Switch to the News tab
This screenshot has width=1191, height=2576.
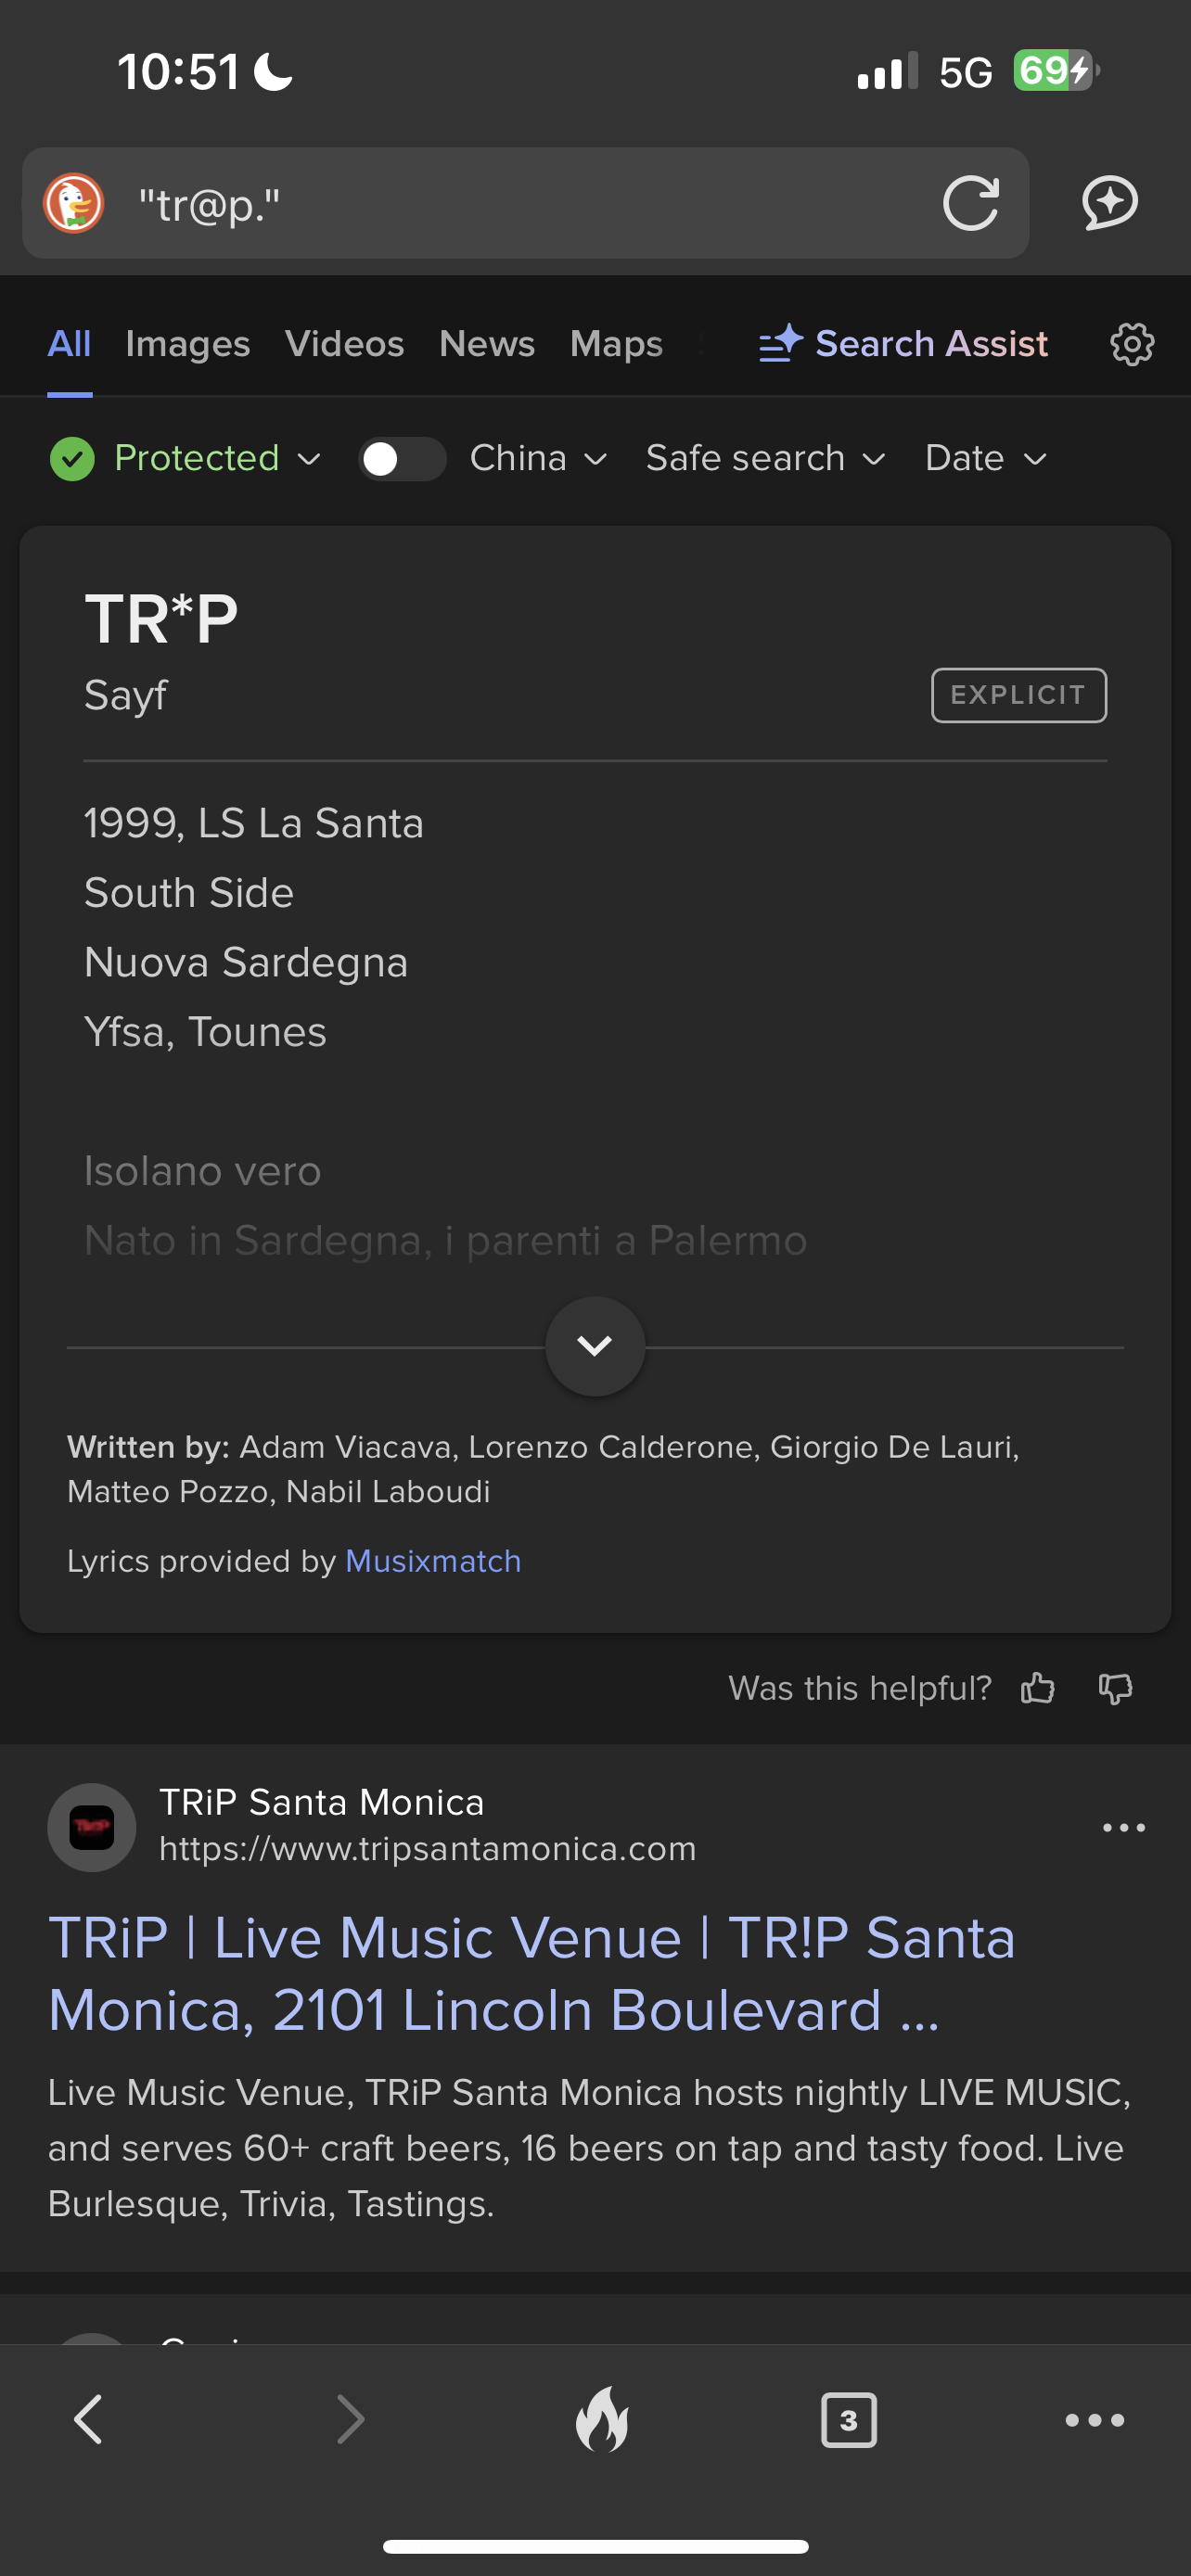point(486,344)
